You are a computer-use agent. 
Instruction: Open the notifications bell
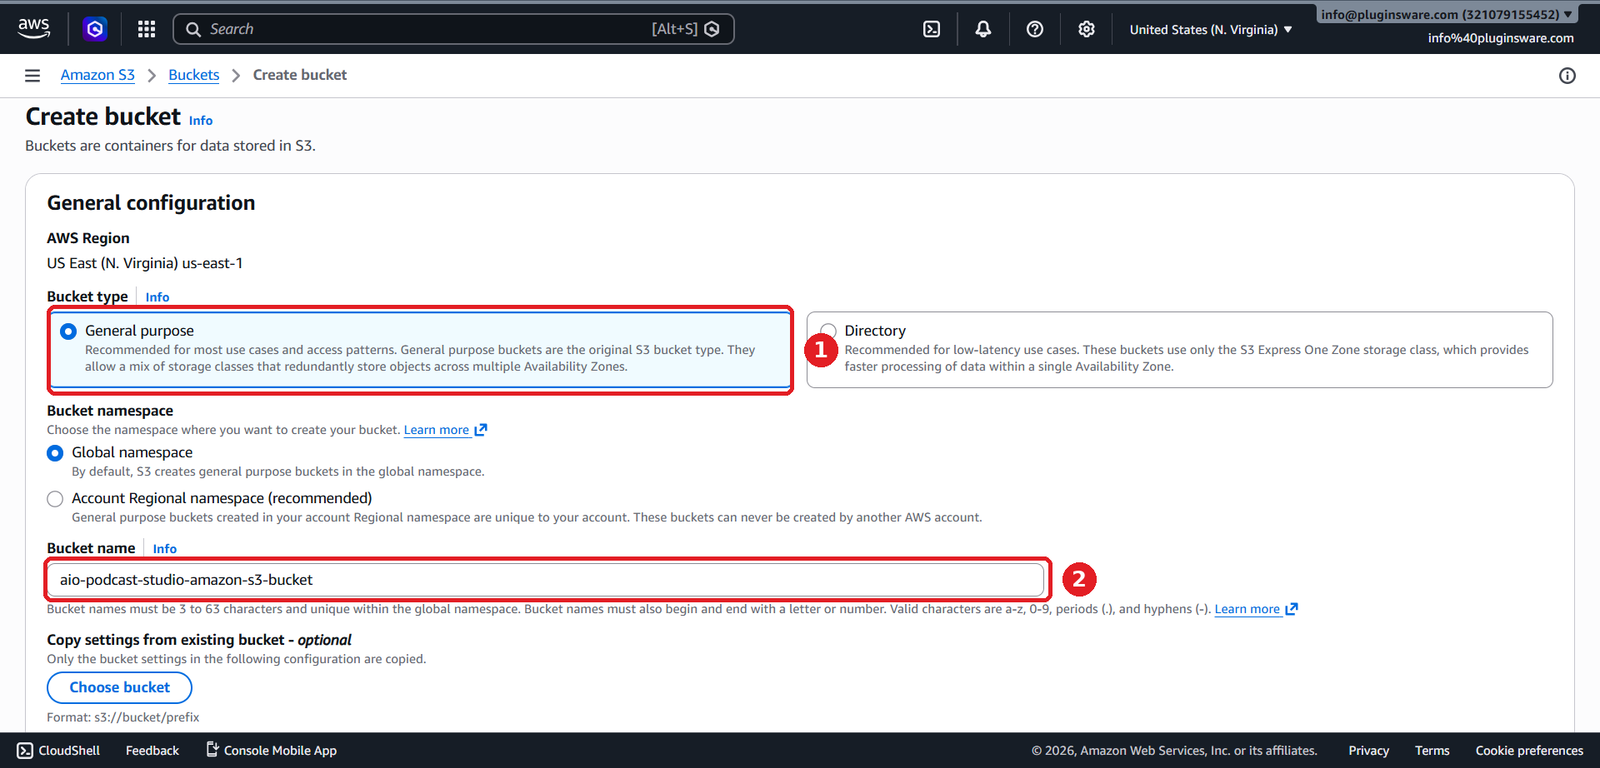983,29
